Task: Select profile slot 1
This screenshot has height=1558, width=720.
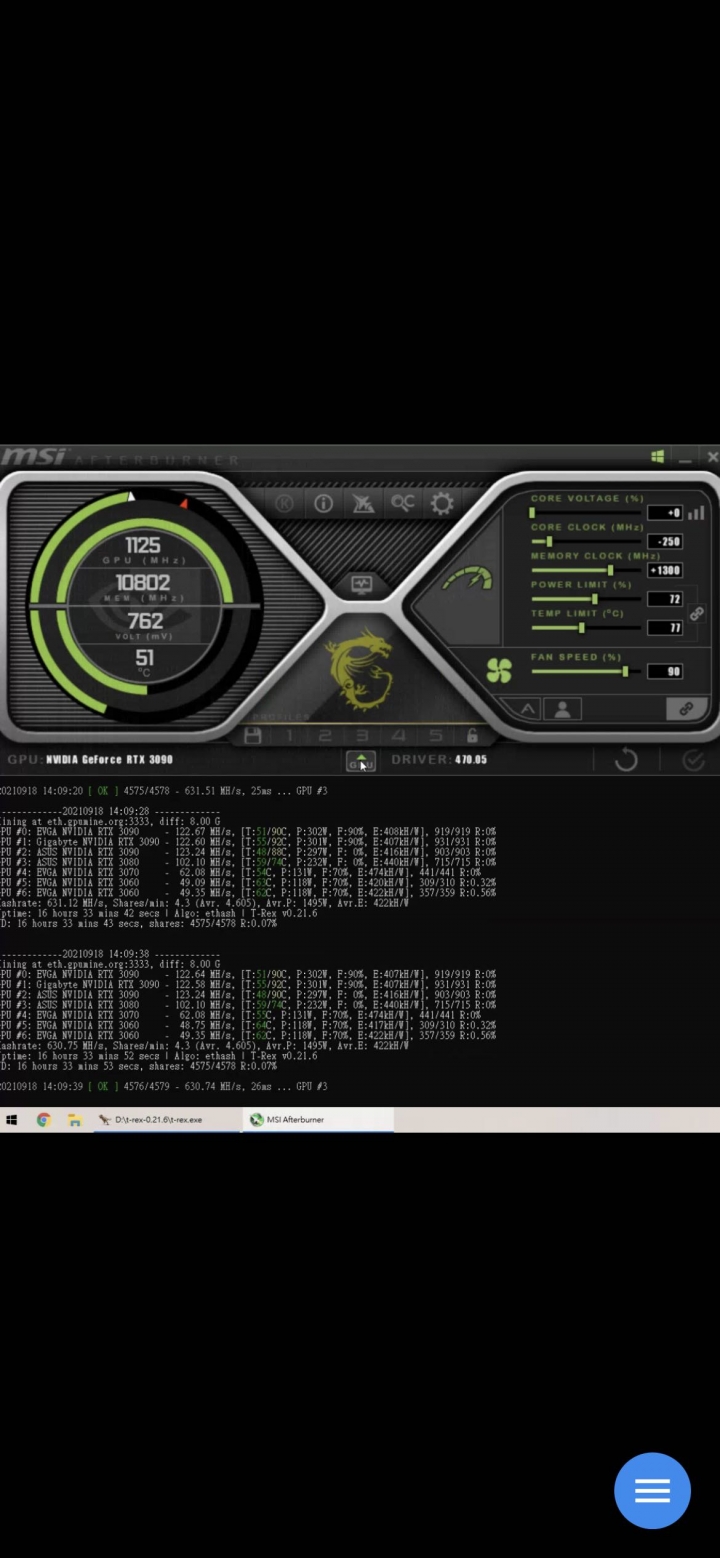Action: [290, 736]
